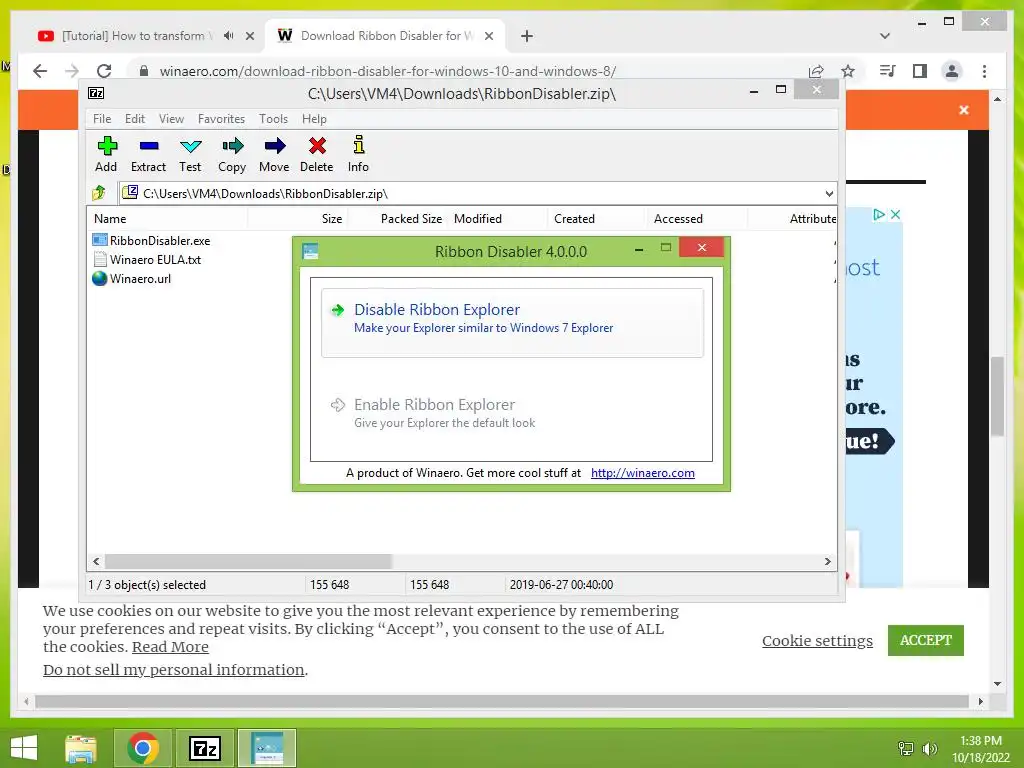Open Chrome tab search chevron
The height and width of the screenshot is (768, 1024).
[x=885, y=36]
